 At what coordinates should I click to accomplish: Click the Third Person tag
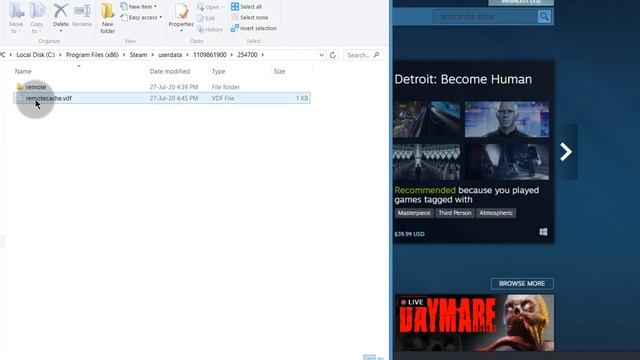coord(455,213)
